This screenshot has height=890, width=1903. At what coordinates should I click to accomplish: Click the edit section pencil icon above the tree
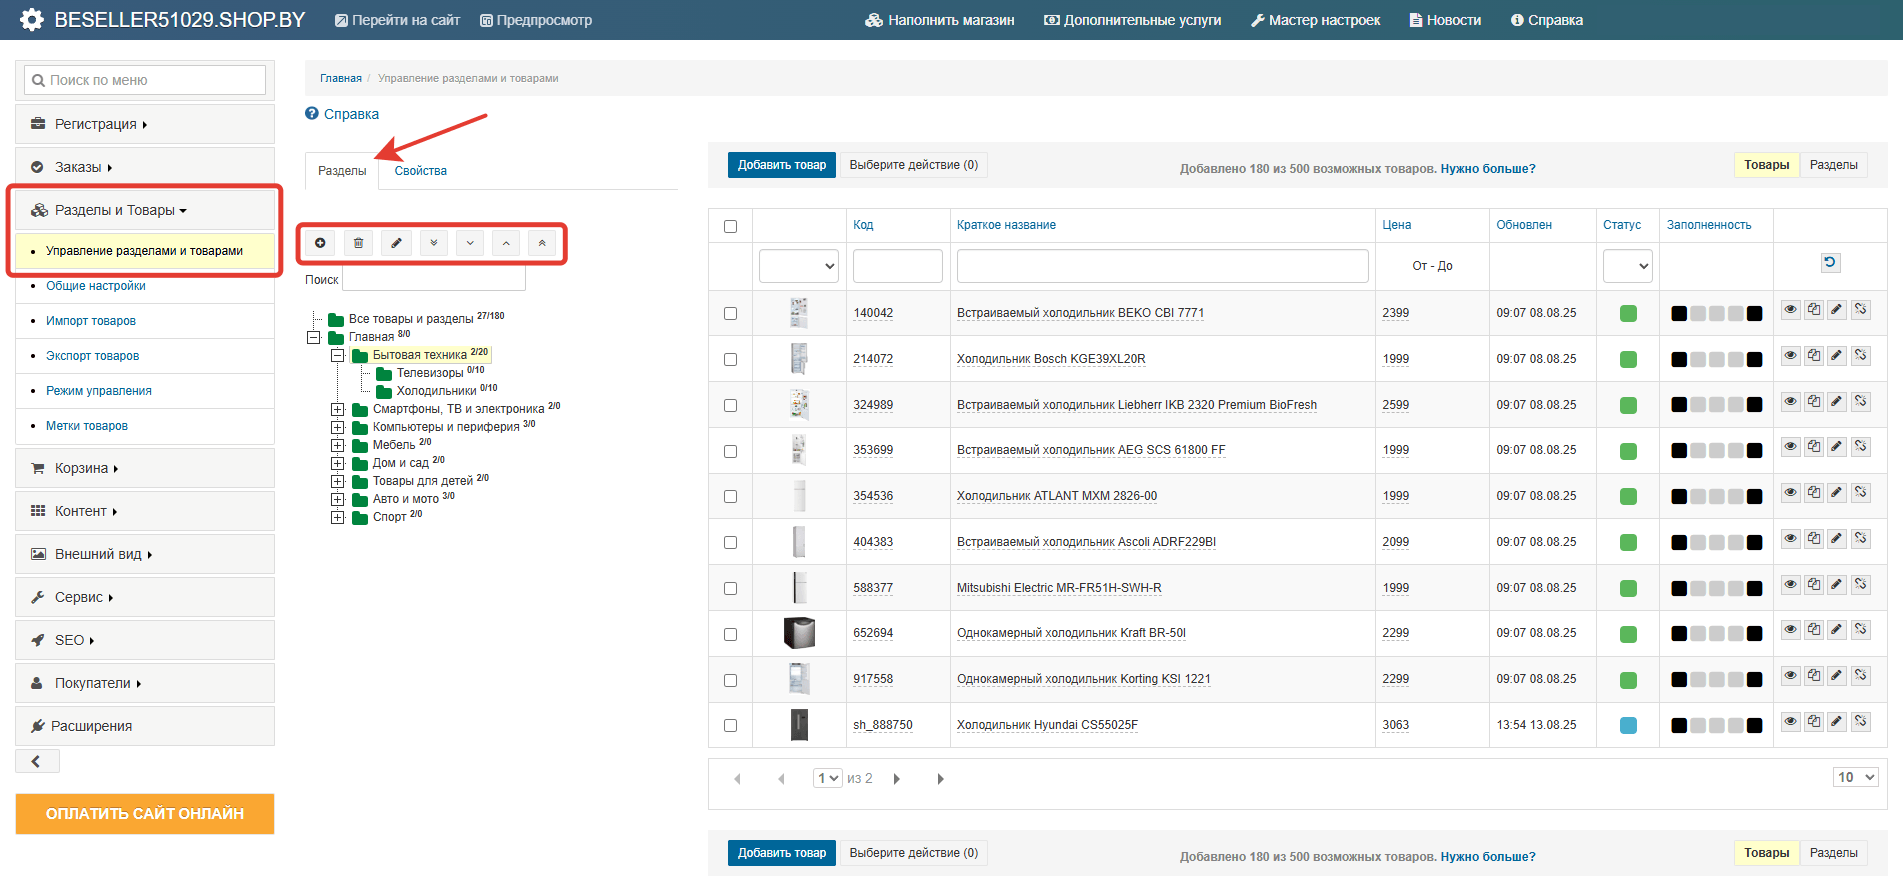coord(396,243)
